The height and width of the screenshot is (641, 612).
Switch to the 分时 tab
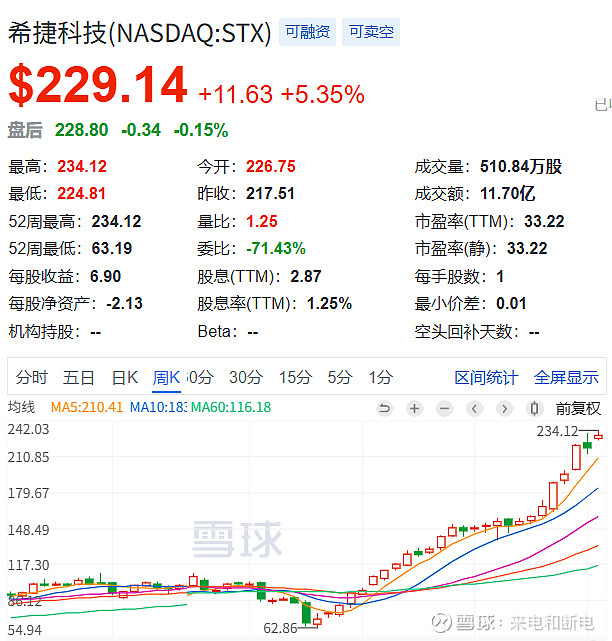point(31,377)
